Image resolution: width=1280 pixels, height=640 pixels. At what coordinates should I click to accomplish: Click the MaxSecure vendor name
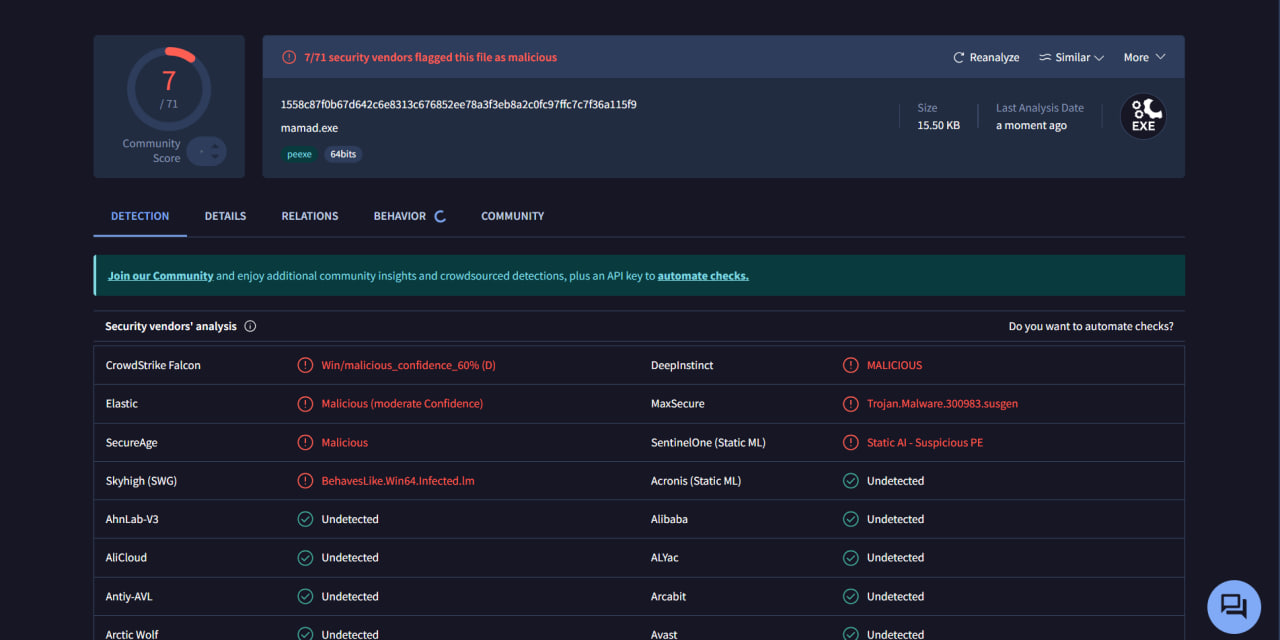click(678, 404)
